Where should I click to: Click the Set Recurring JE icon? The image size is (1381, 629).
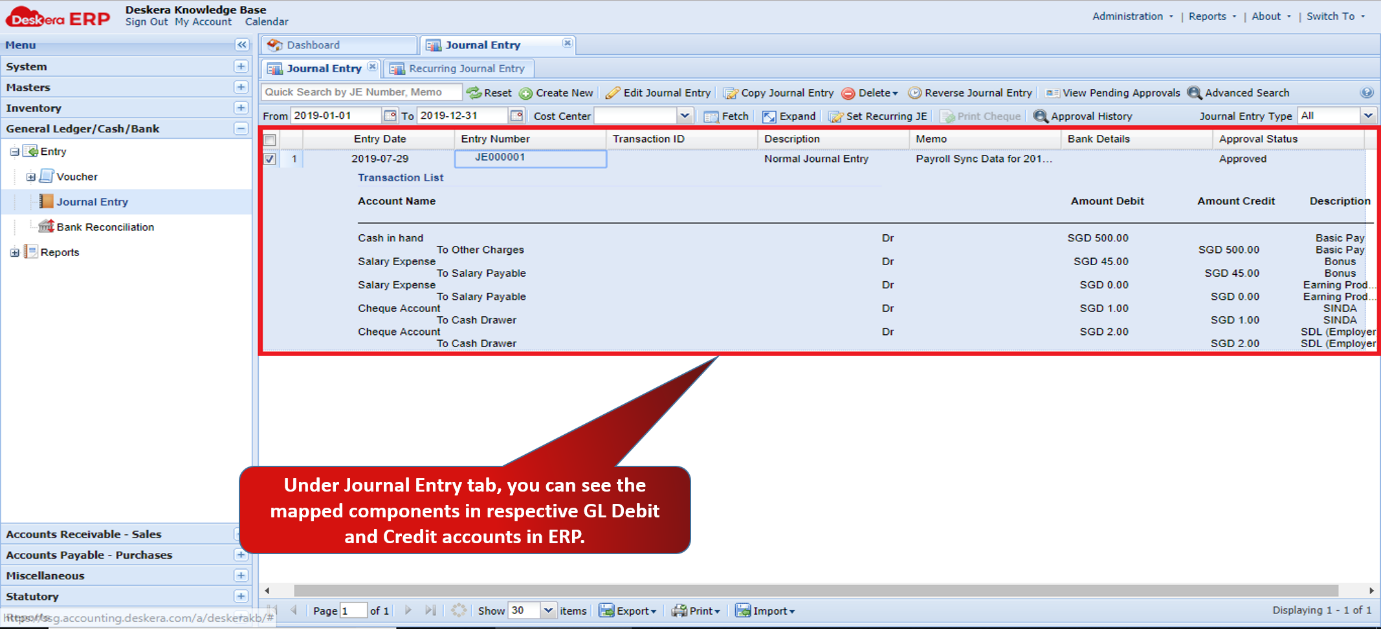836,116
